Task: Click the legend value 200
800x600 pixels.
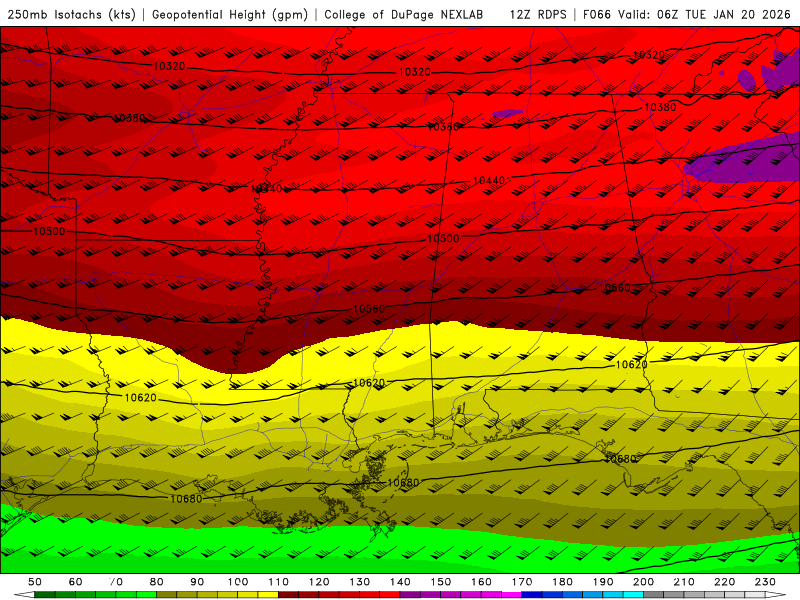Action: point(643,582)
